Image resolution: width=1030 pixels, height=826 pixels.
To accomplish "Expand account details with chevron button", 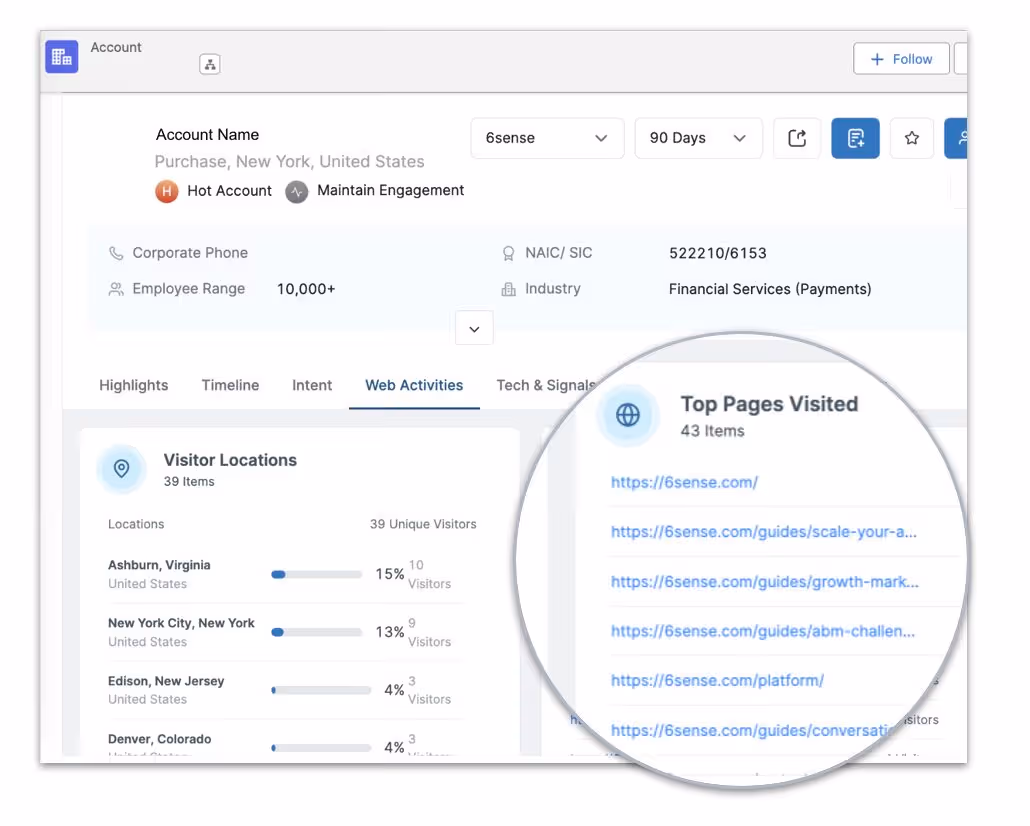I will point(474,328).
